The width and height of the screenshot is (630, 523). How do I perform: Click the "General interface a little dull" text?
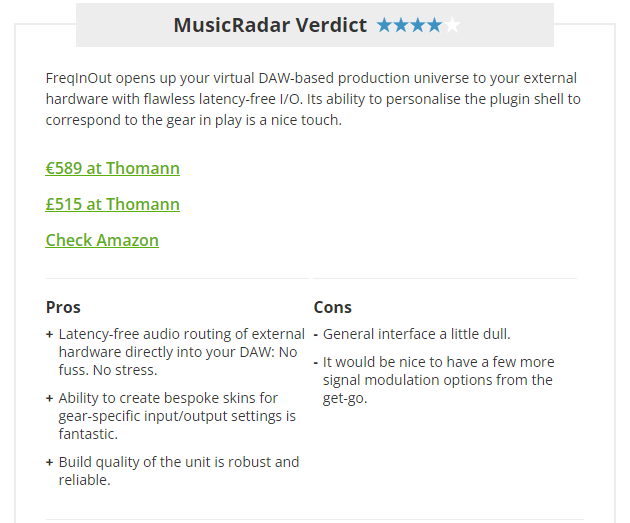click(416, 334)
